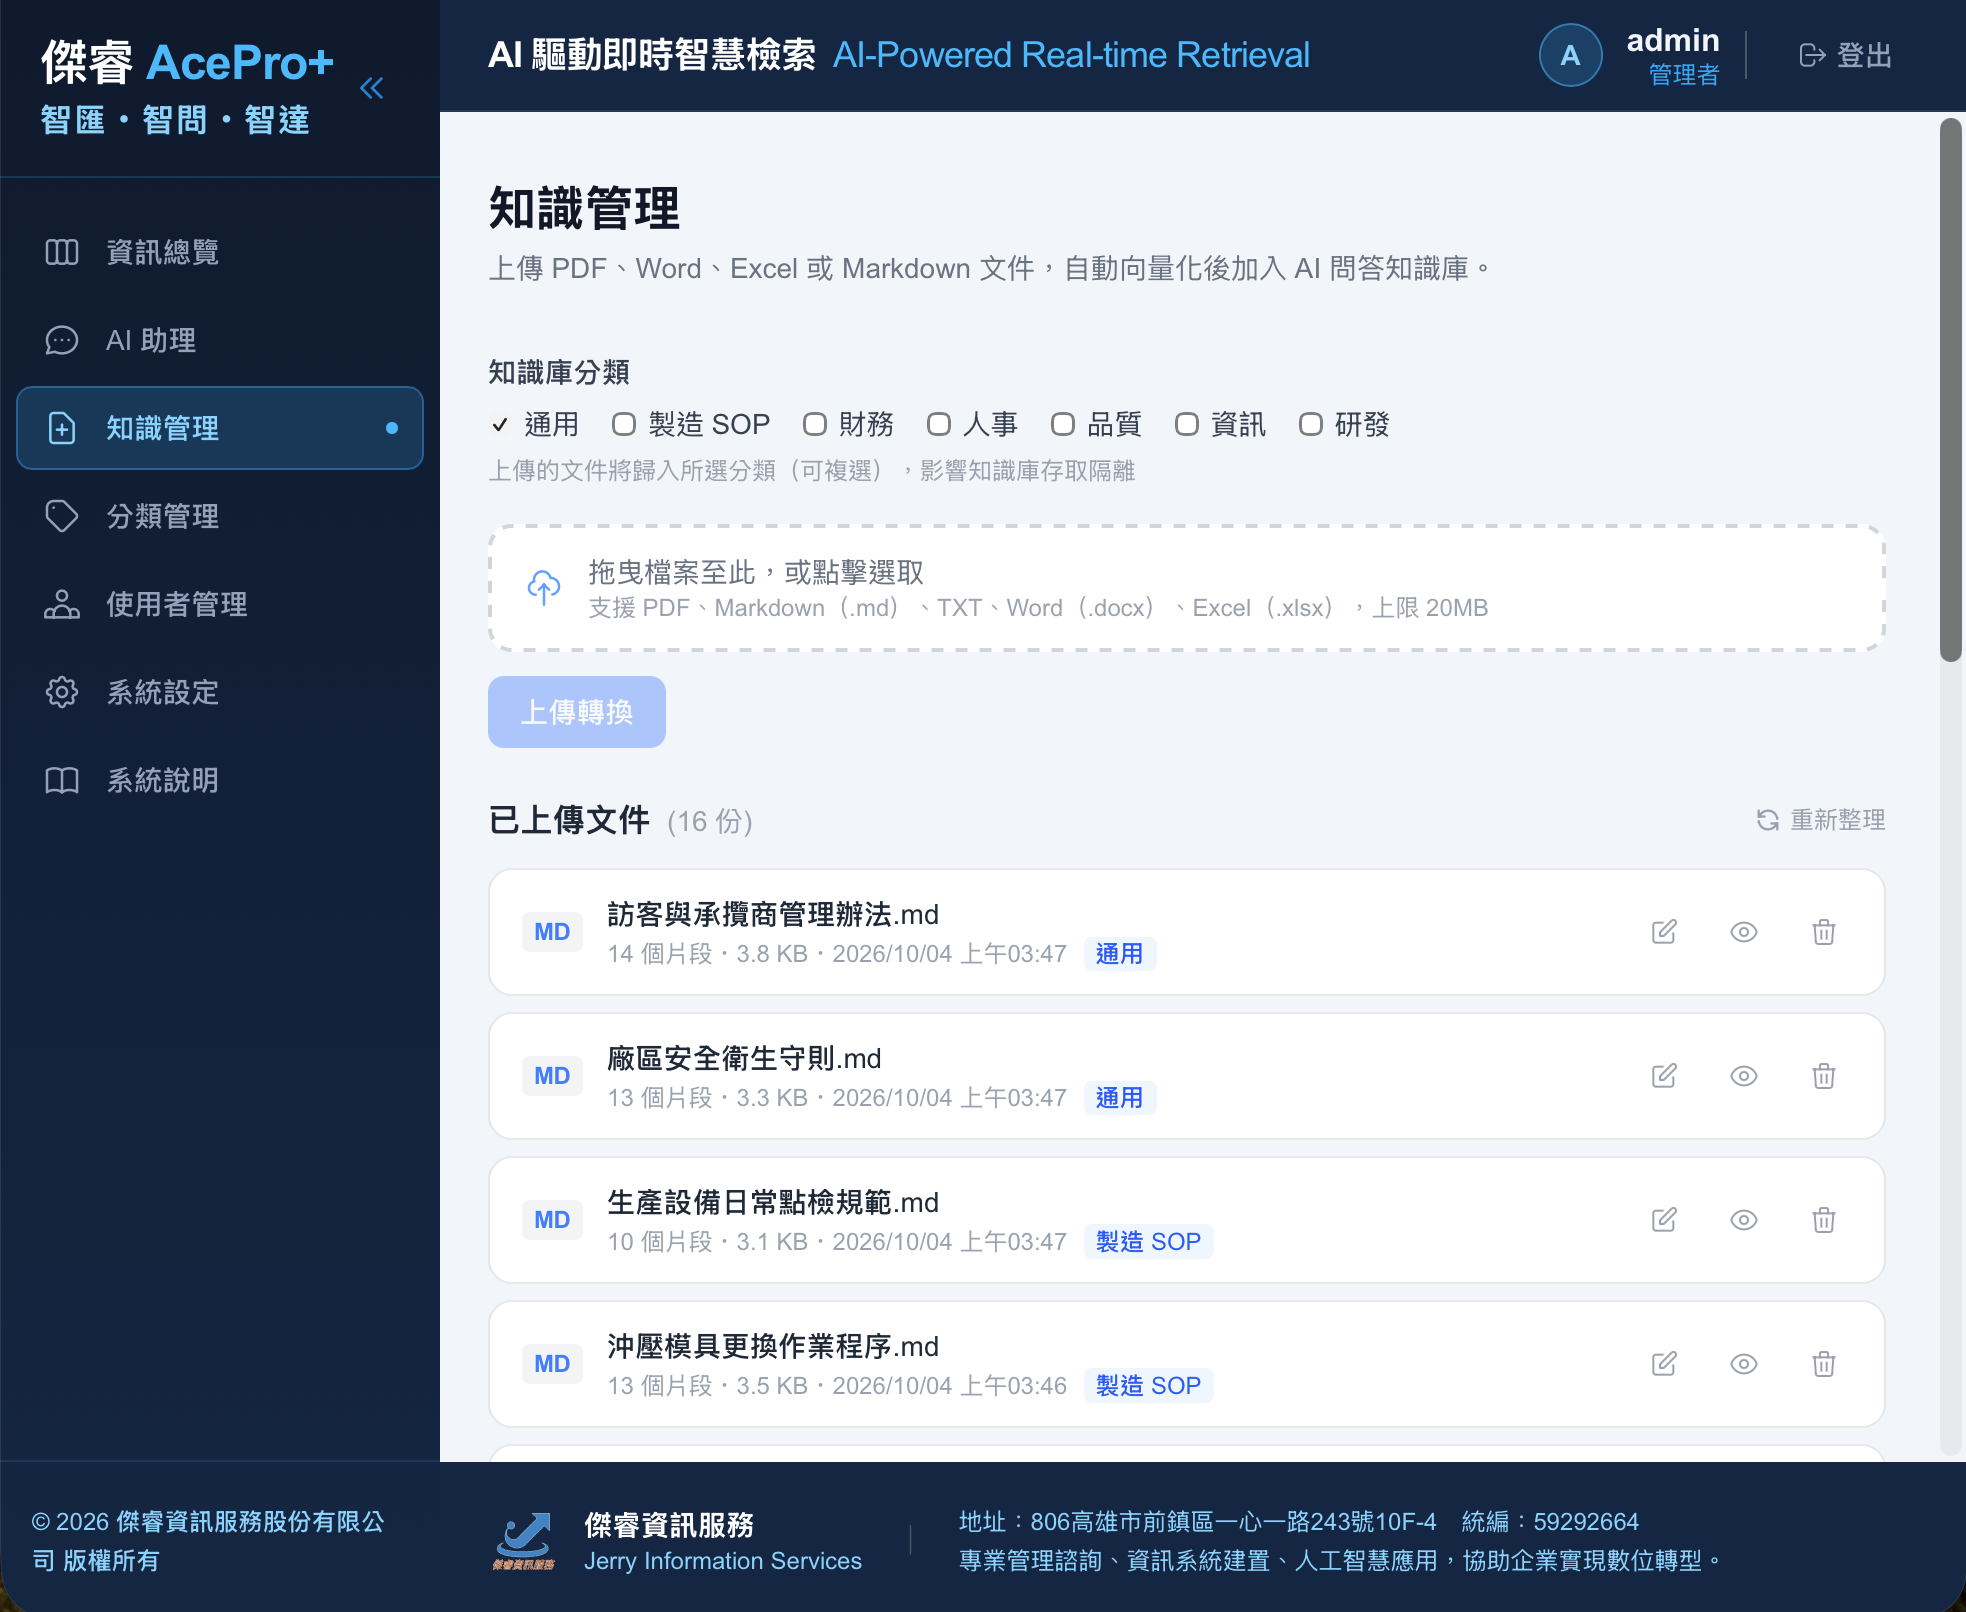Viewport: 1966px width, 1612px height.
Task: Check the 品質 category checkbox
Action: click(1063, 425)
